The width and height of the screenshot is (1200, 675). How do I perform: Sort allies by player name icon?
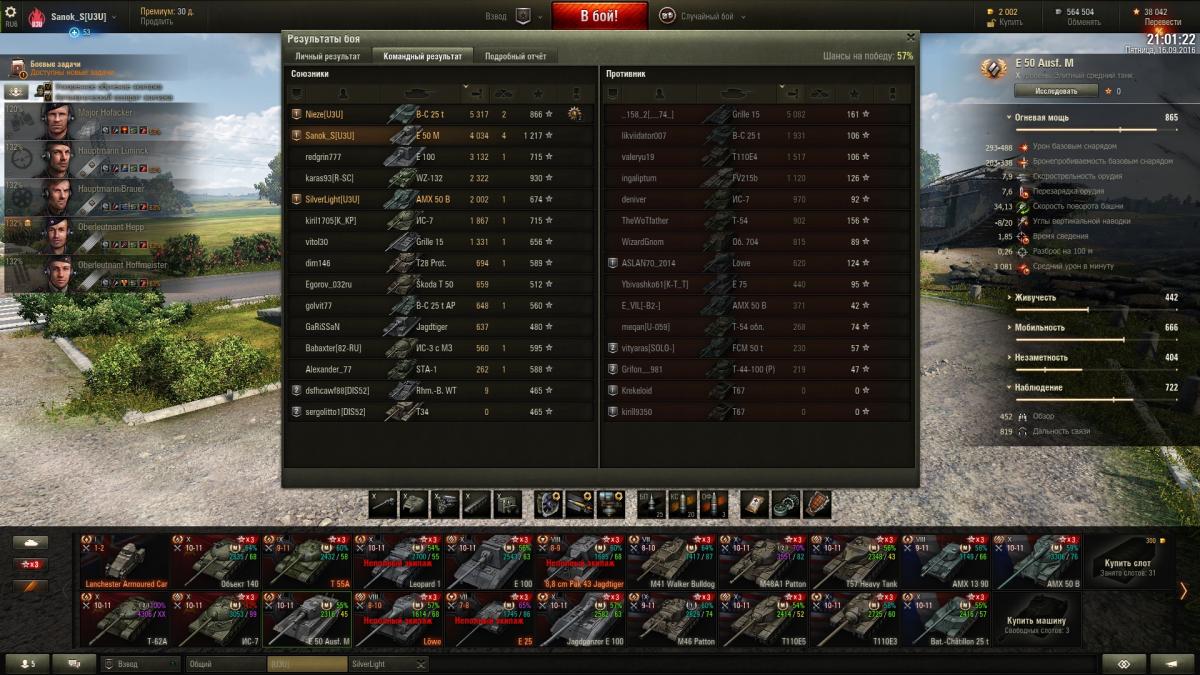[x=343, y=93]
